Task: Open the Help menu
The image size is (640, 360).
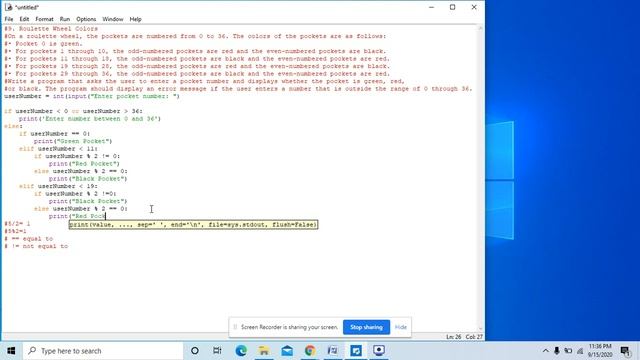Action: click(x=135, y=19)
